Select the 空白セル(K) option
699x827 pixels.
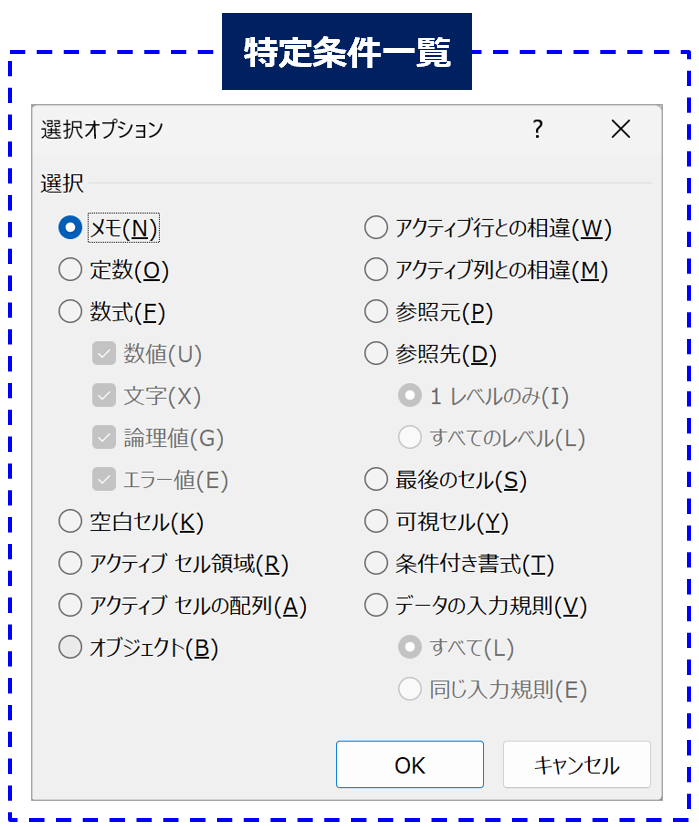coord(70,521)
